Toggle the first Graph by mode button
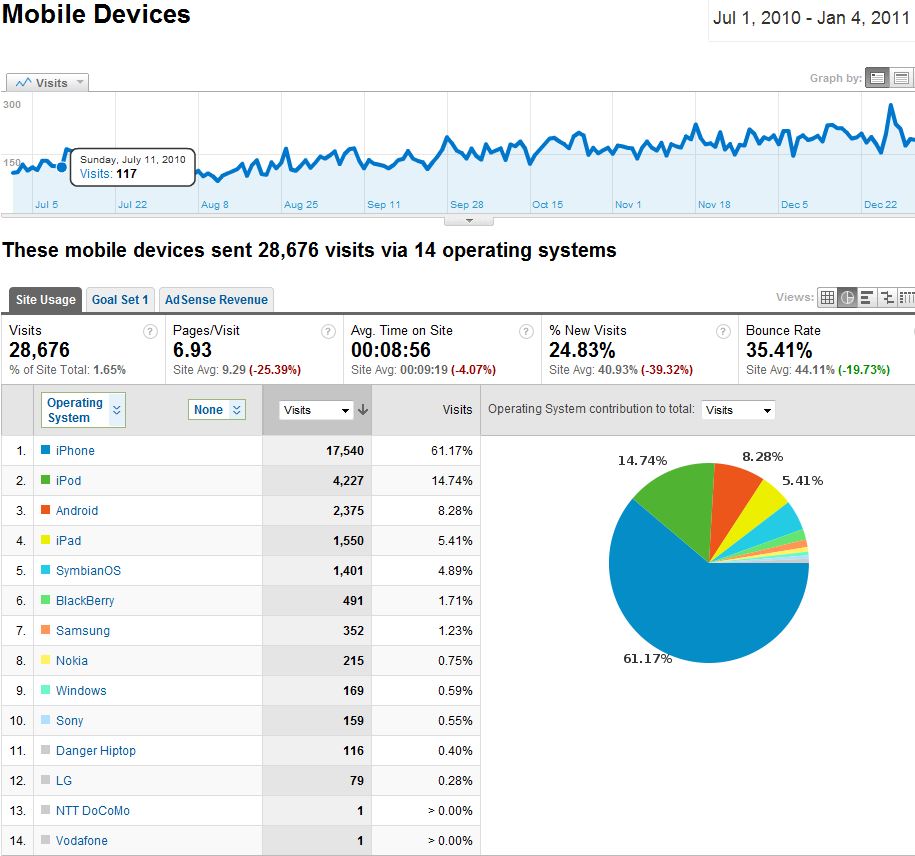This screenshot has height=856, width=915. click(877, 78)
